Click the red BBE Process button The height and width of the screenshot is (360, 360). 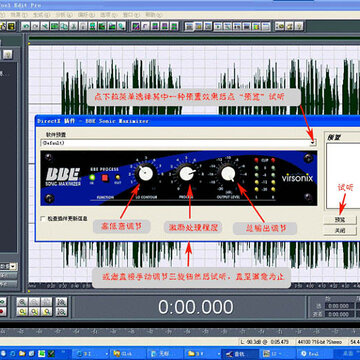pos(105,178)
